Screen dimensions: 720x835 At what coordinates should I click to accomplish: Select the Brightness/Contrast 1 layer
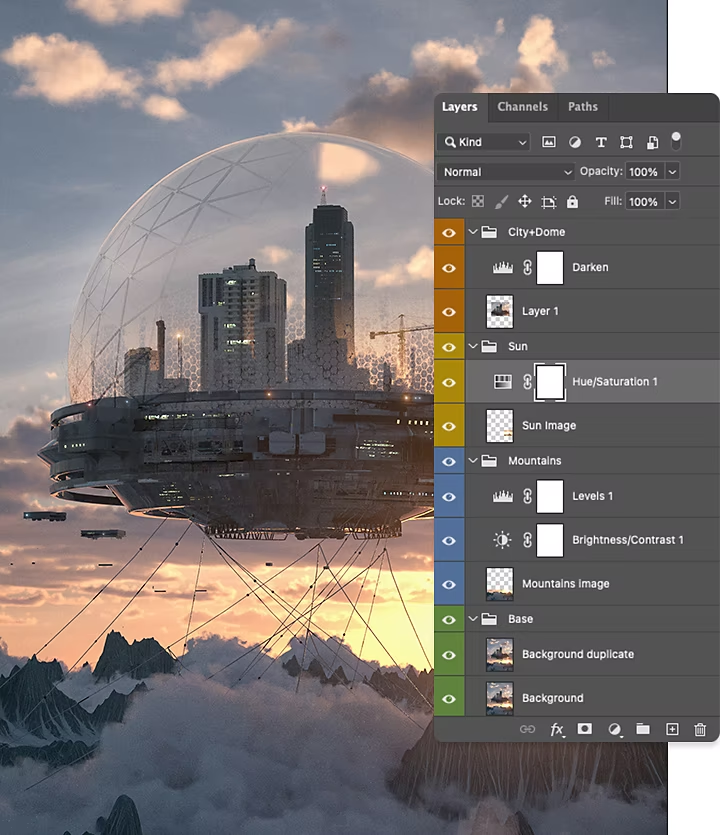click(627, 540)
